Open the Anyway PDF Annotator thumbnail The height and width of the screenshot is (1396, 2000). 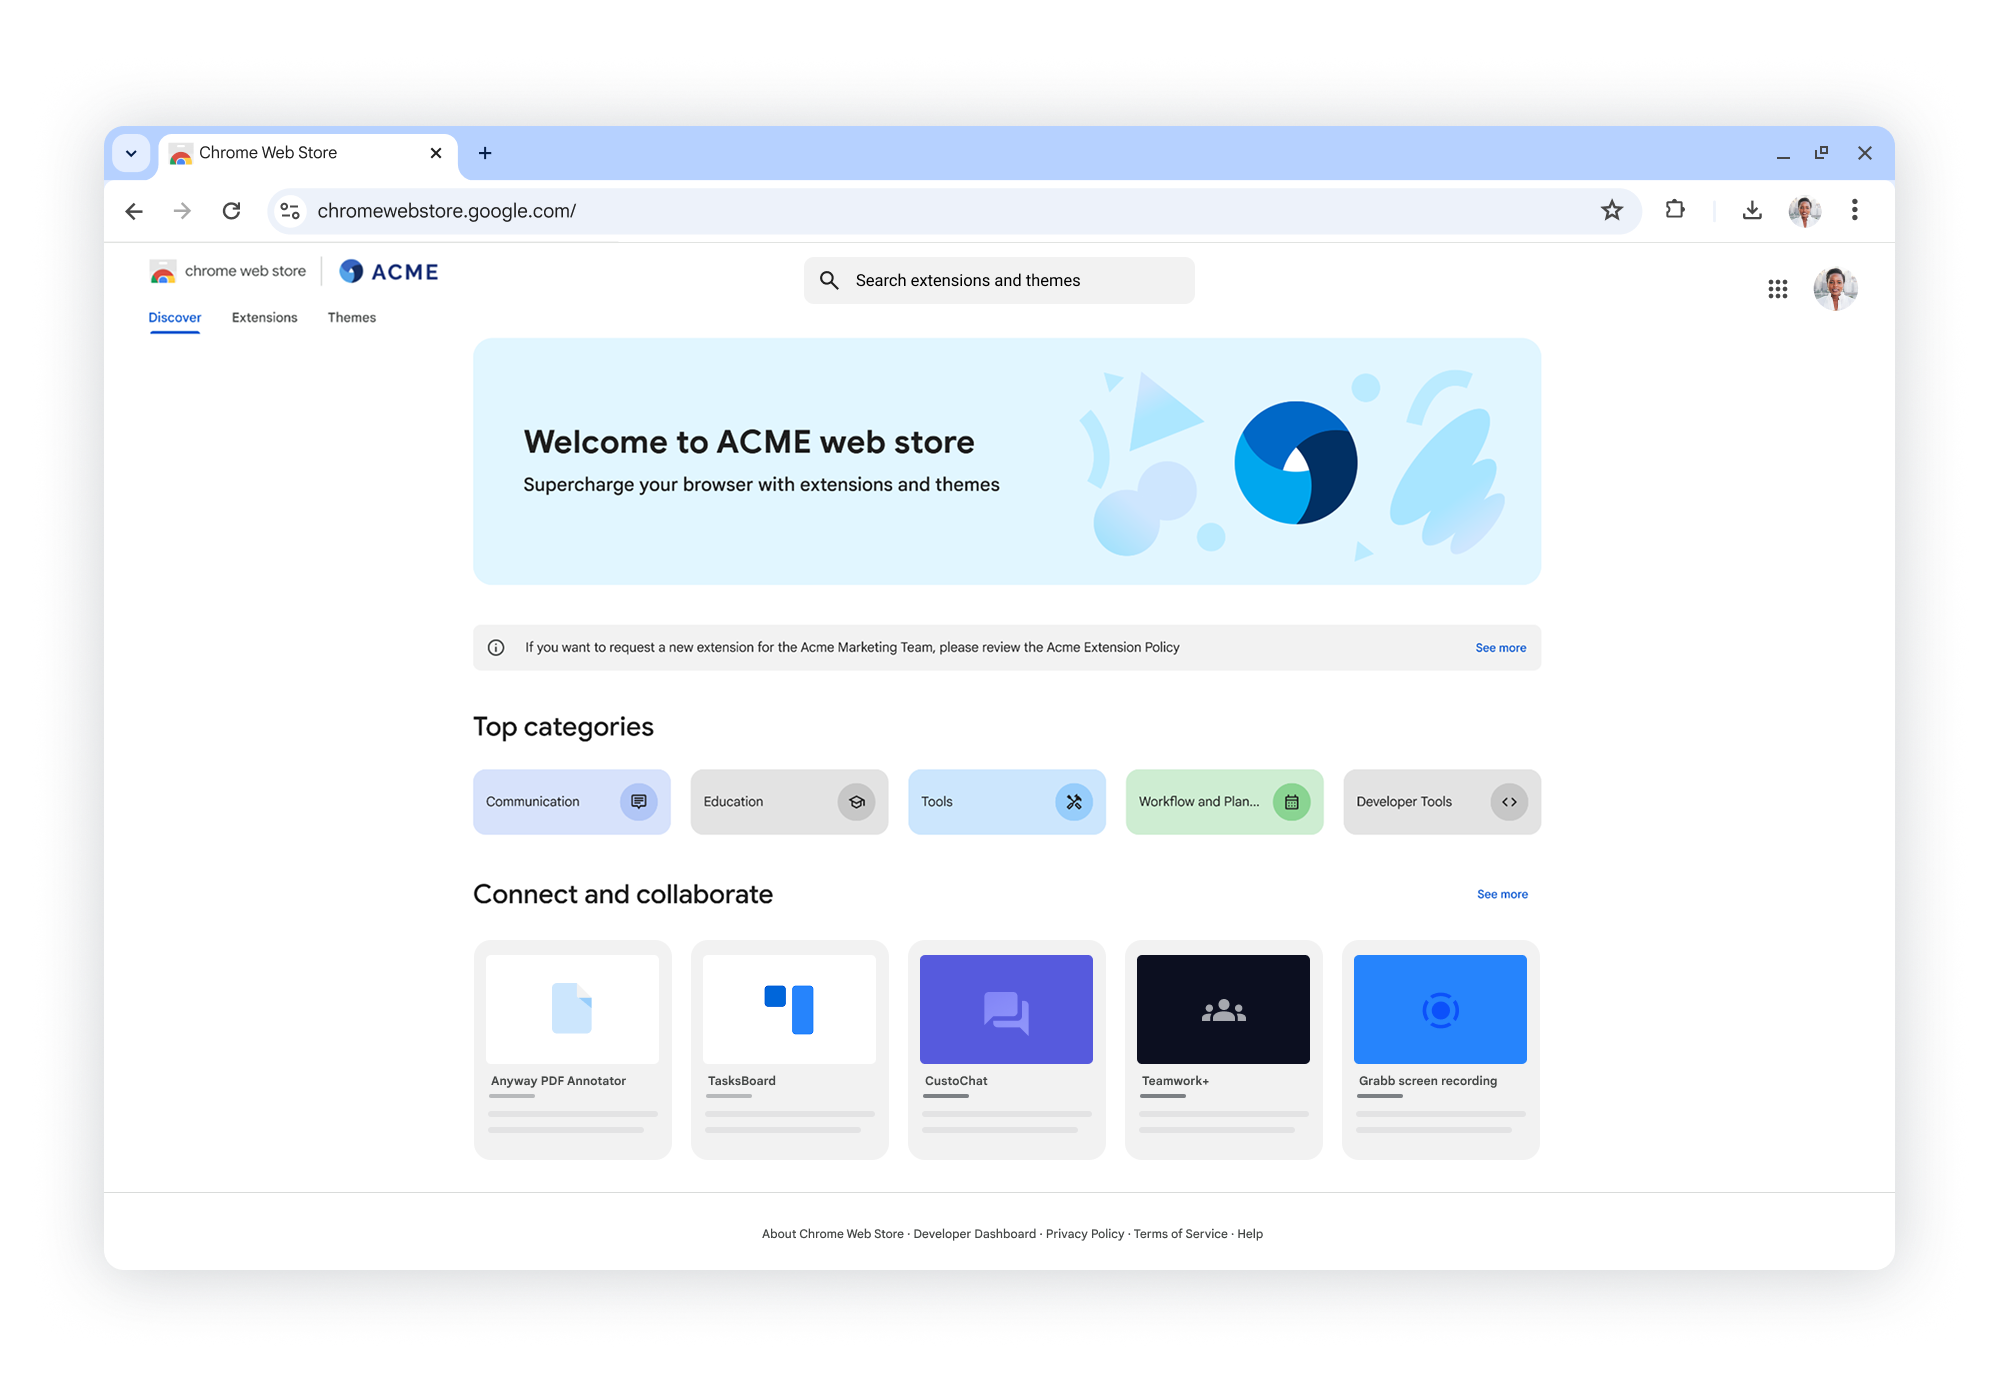[x=572, y=1009]
